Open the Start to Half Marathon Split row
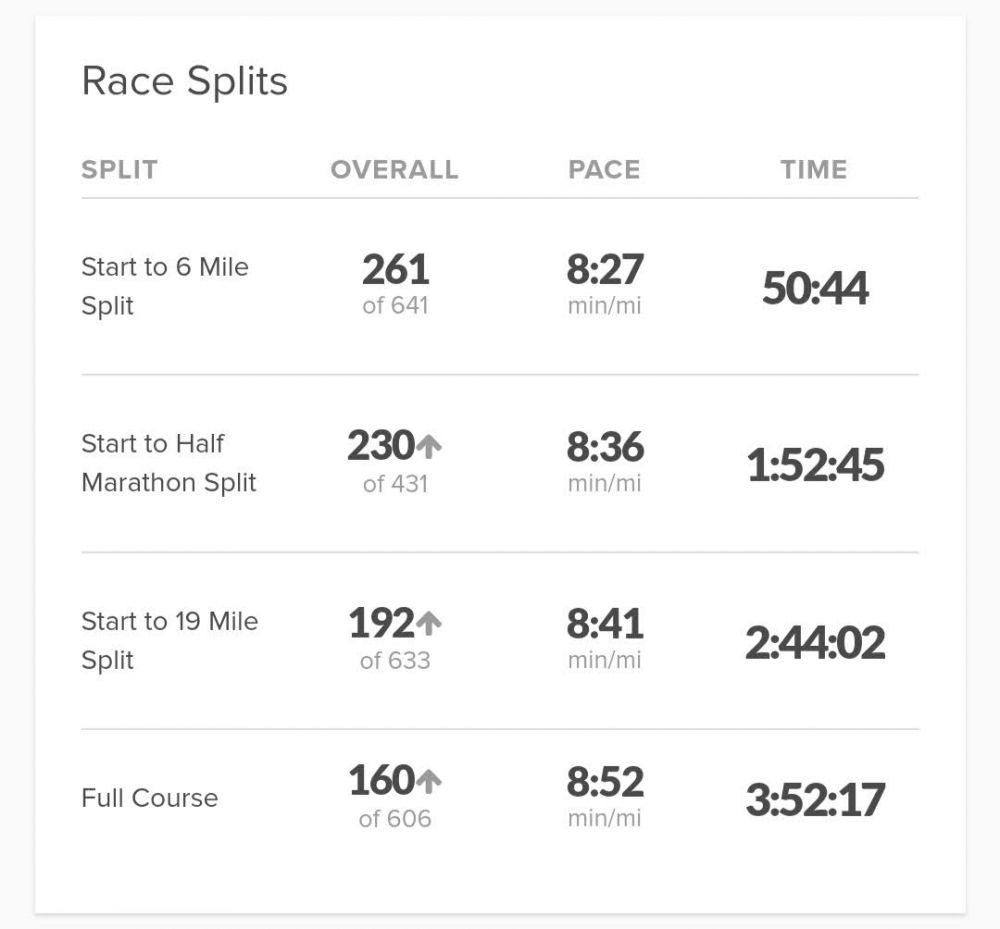Screen dimensions: 1000x929 click(168, 463)
